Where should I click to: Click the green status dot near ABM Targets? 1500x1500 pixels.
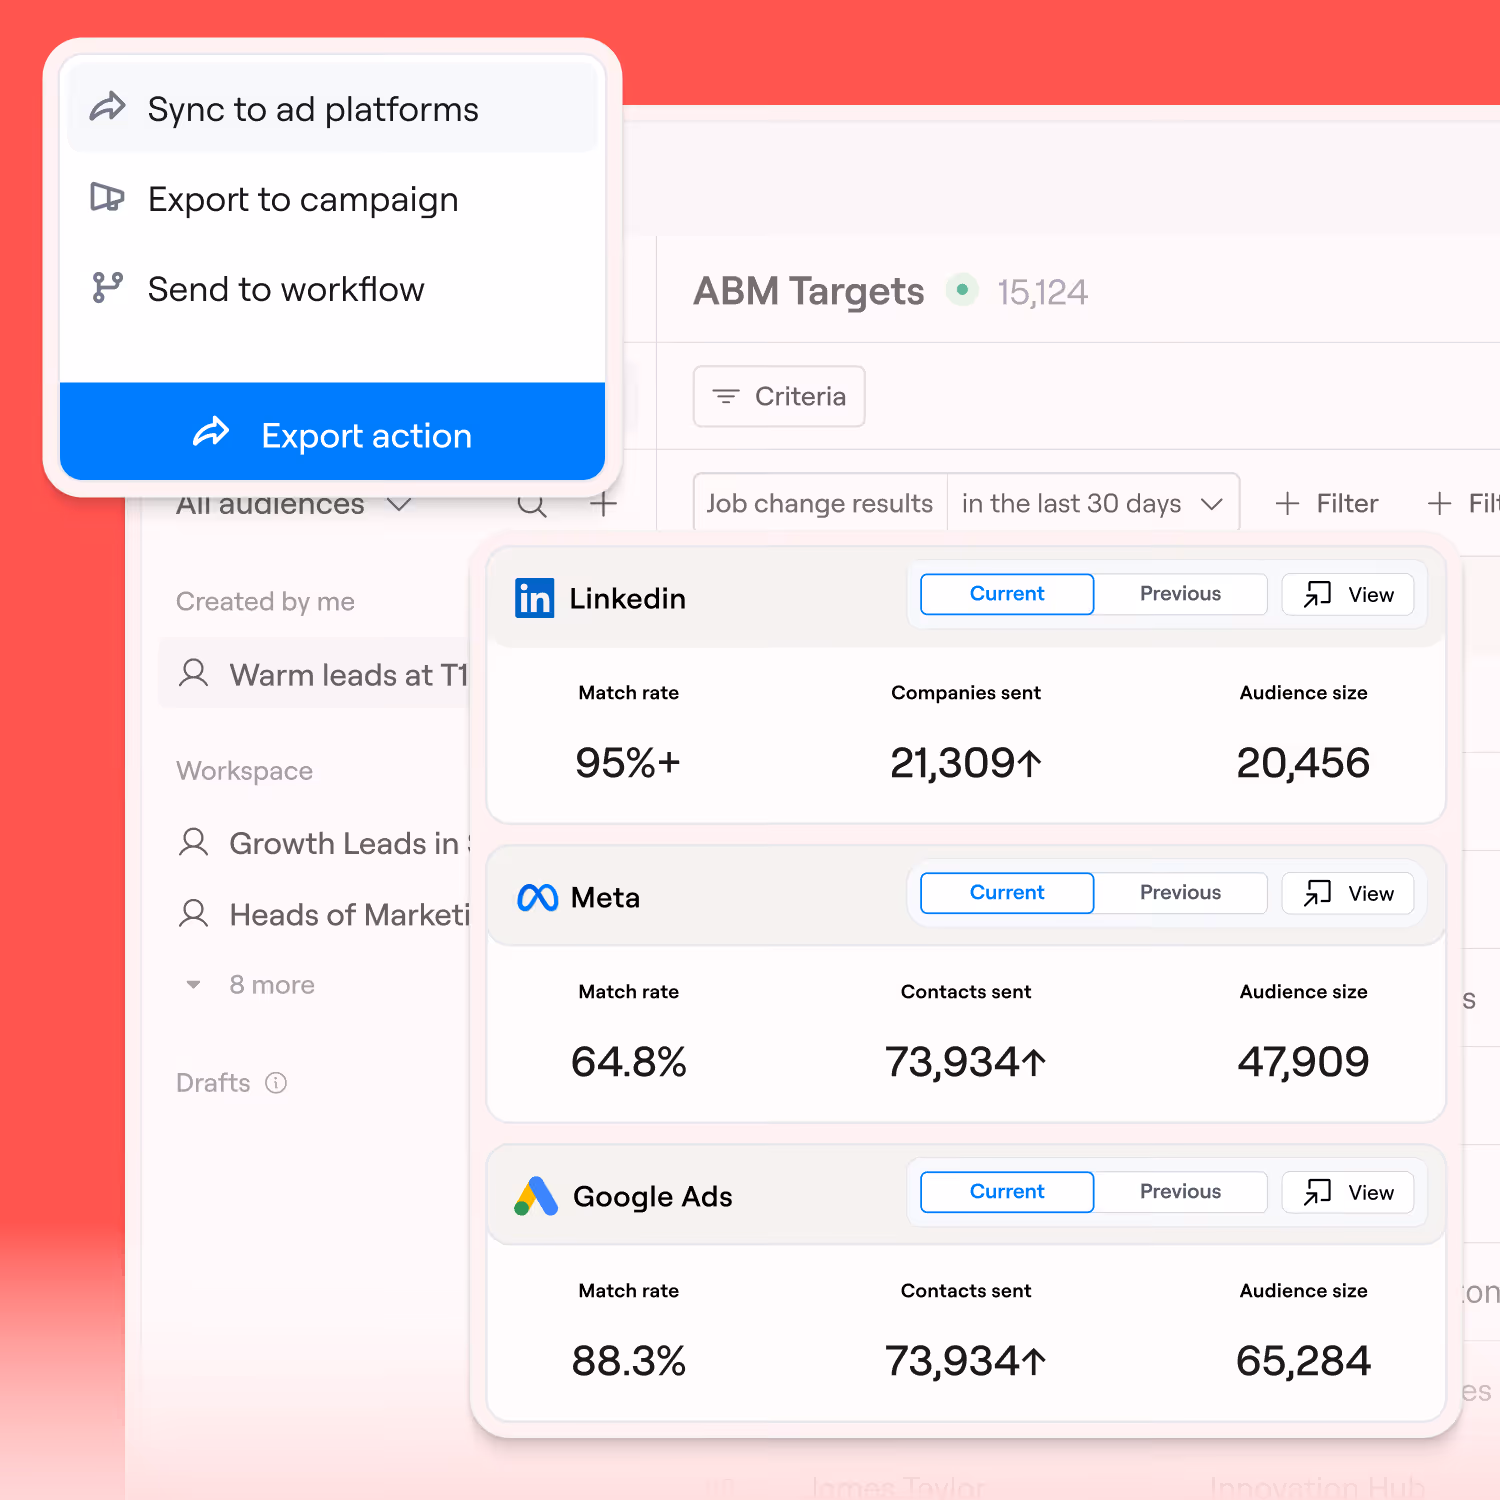(x=962, y=290)
